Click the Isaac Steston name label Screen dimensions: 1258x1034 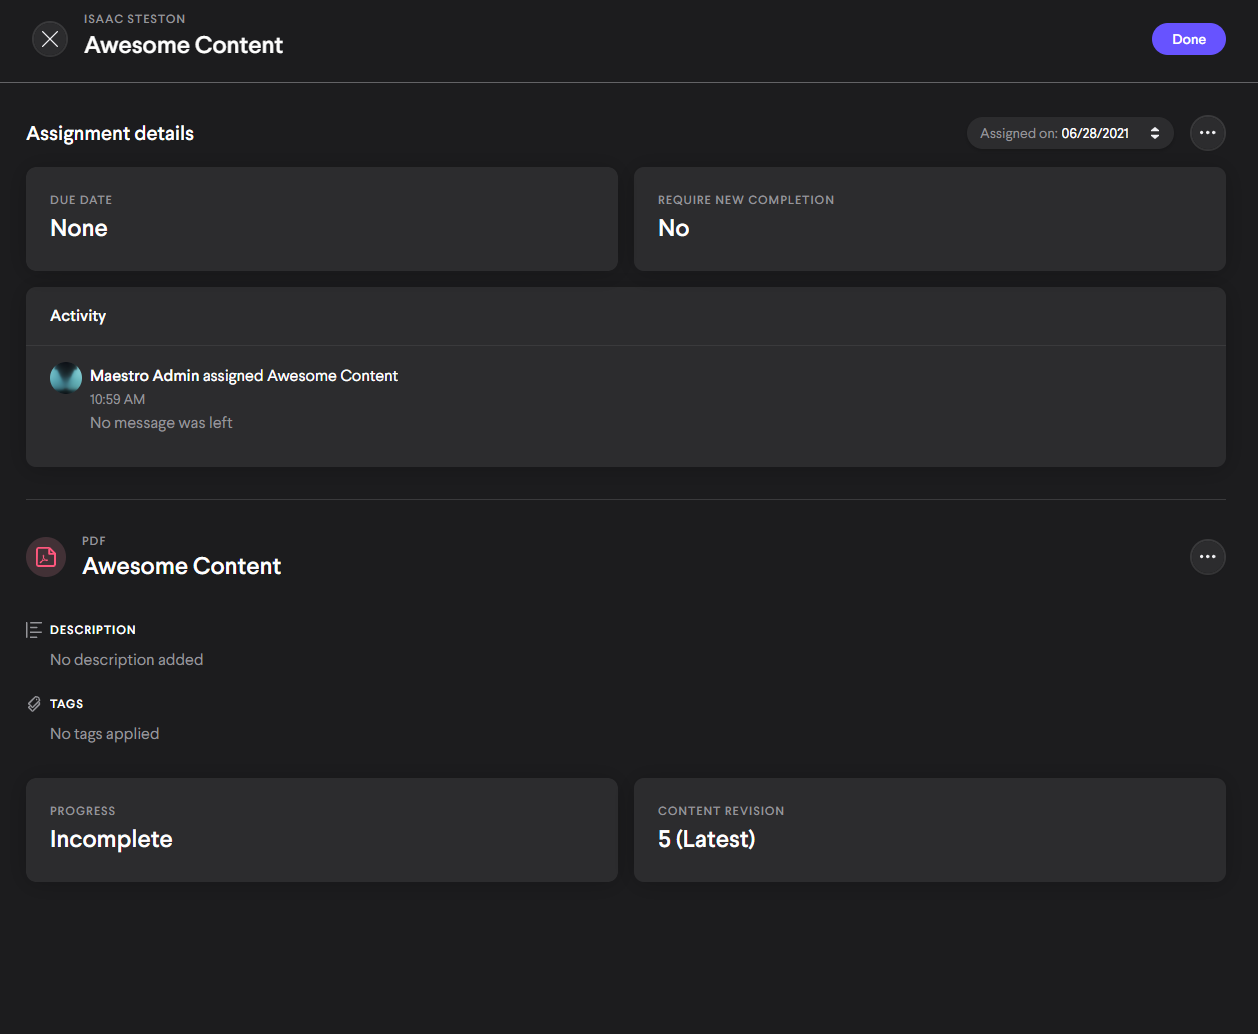click(134, 19)
